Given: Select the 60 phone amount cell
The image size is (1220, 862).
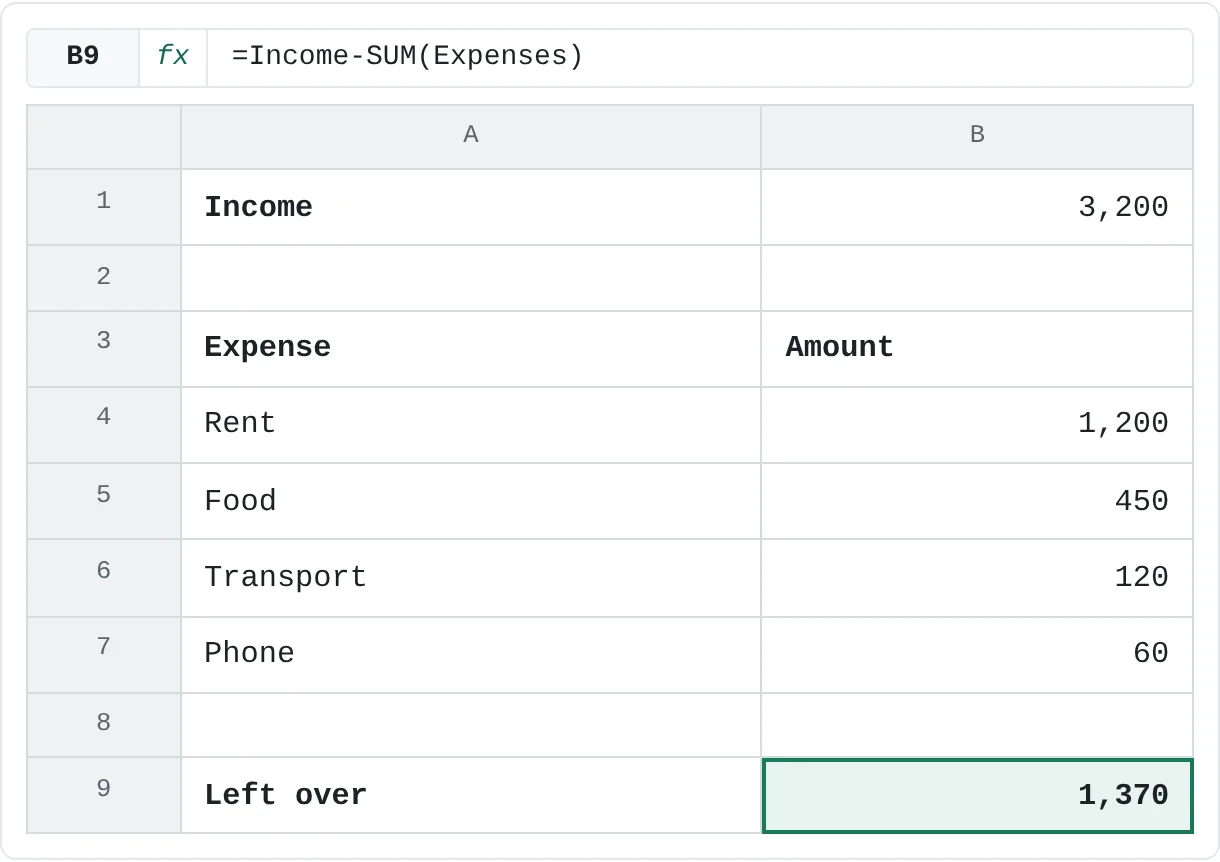Looking at the screenshot, I should (x=977, y=655).
